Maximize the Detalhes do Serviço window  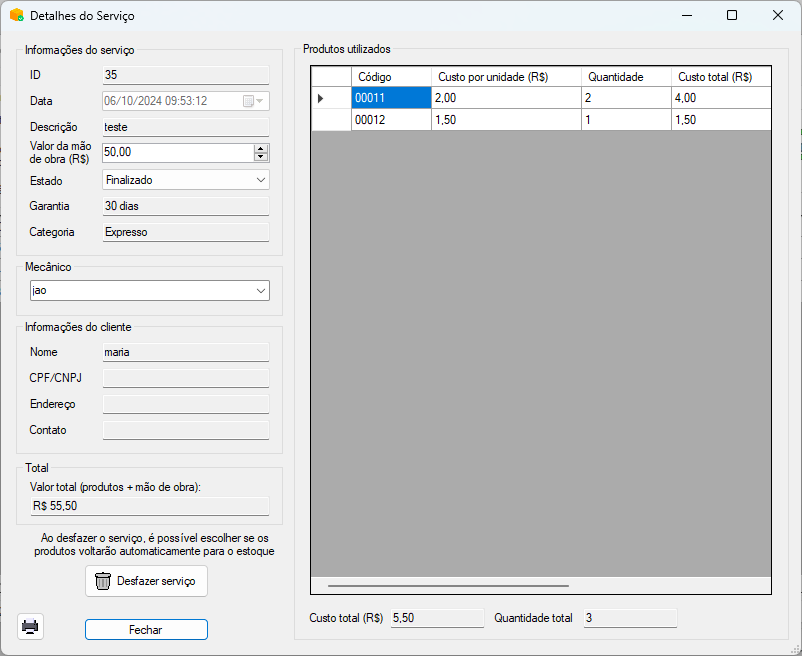click(x=732, y=16)
